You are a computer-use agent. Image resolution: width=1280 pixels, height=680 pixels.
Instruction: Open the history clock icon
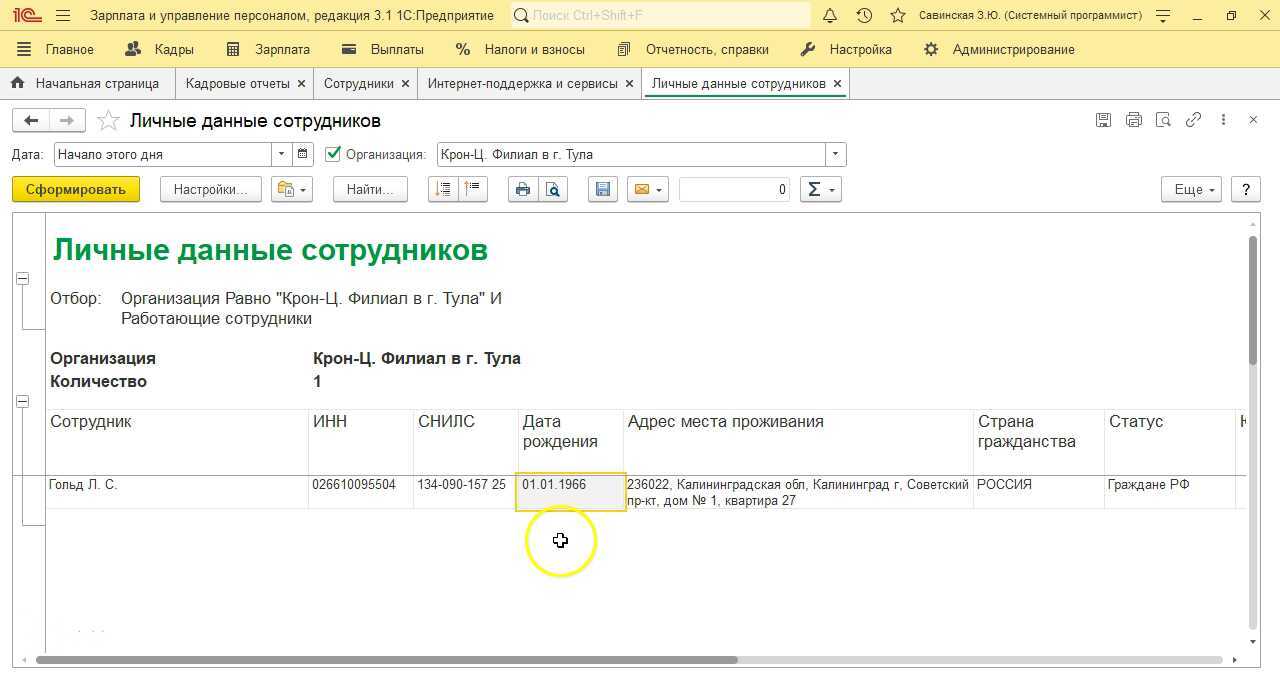864,16
